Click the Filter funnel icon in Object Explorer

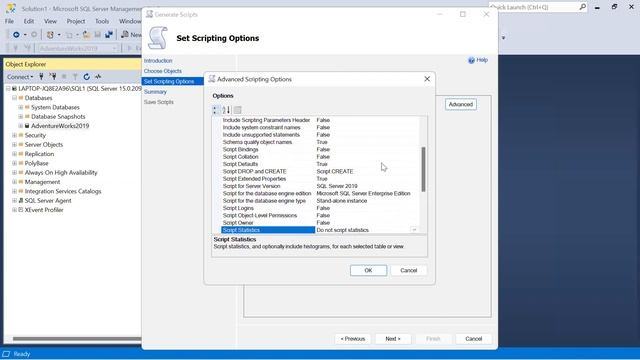tap(75, 76)
